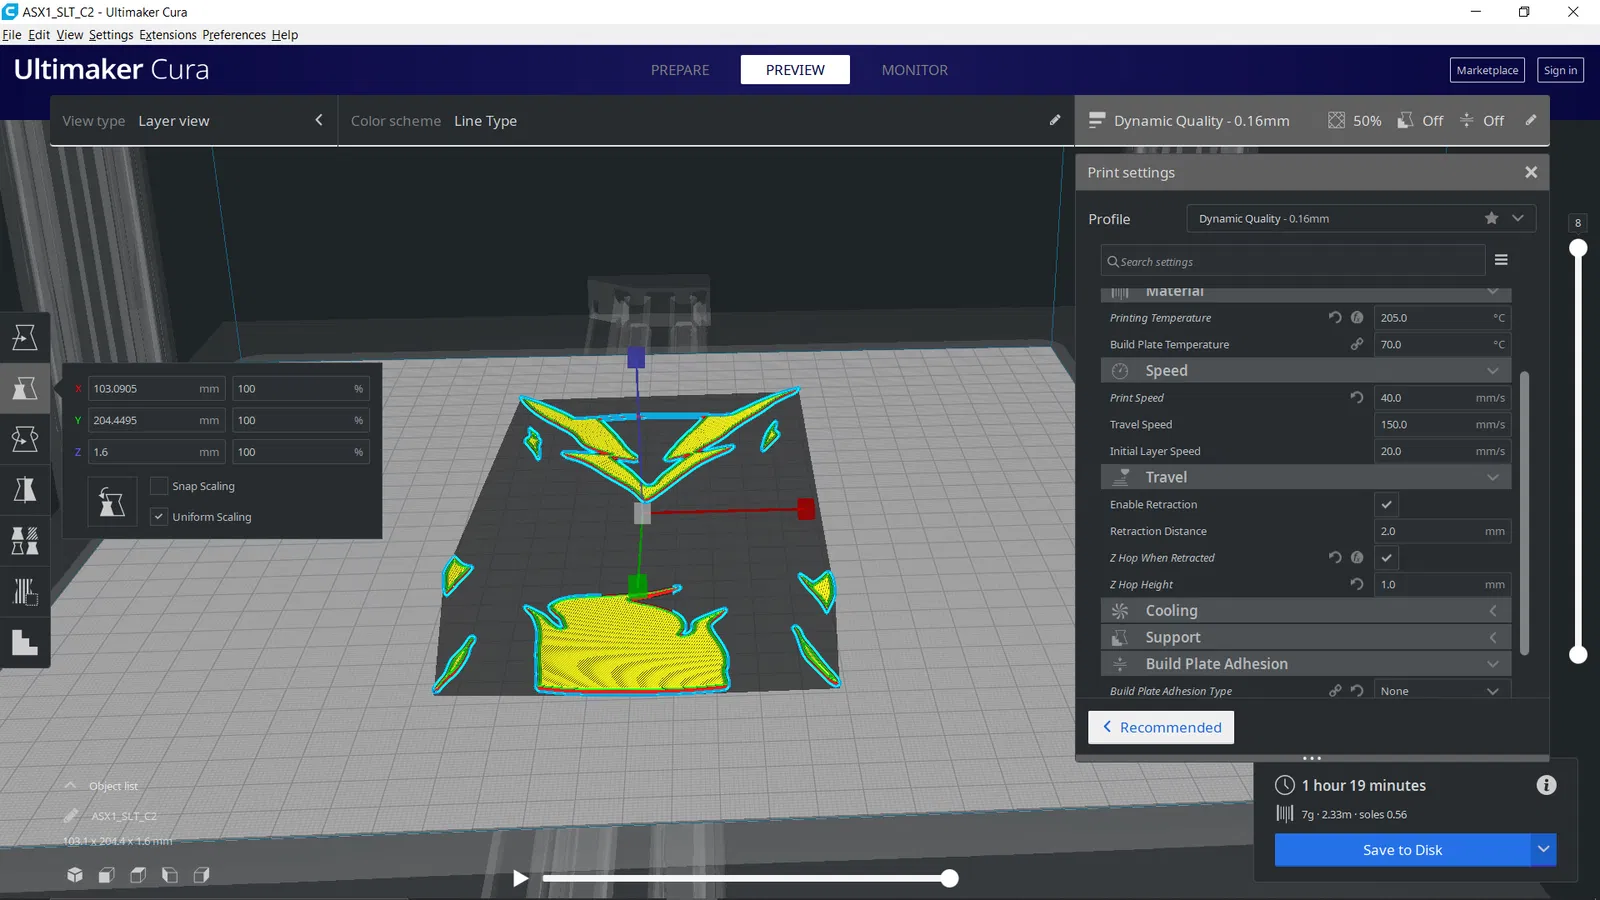Image resolution: width=1600 pixels, height=900 pixels.
Task: Click the star icon beside profile name
Action: [x=1491, y=218]
